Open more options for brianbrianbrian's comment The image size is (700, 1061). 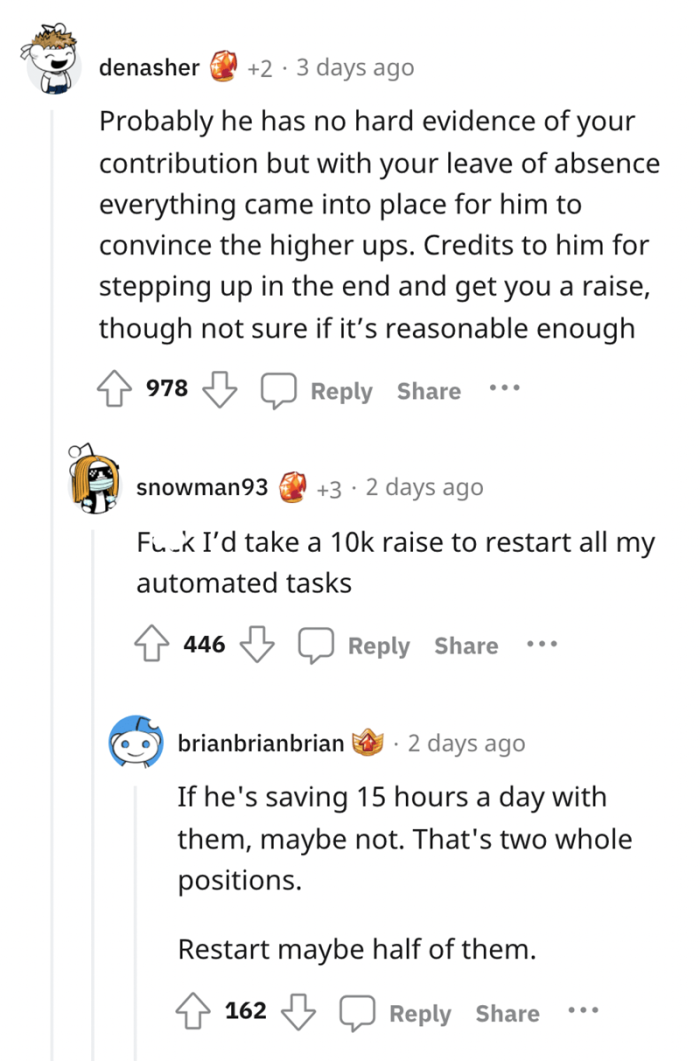tap(583, 1012)
